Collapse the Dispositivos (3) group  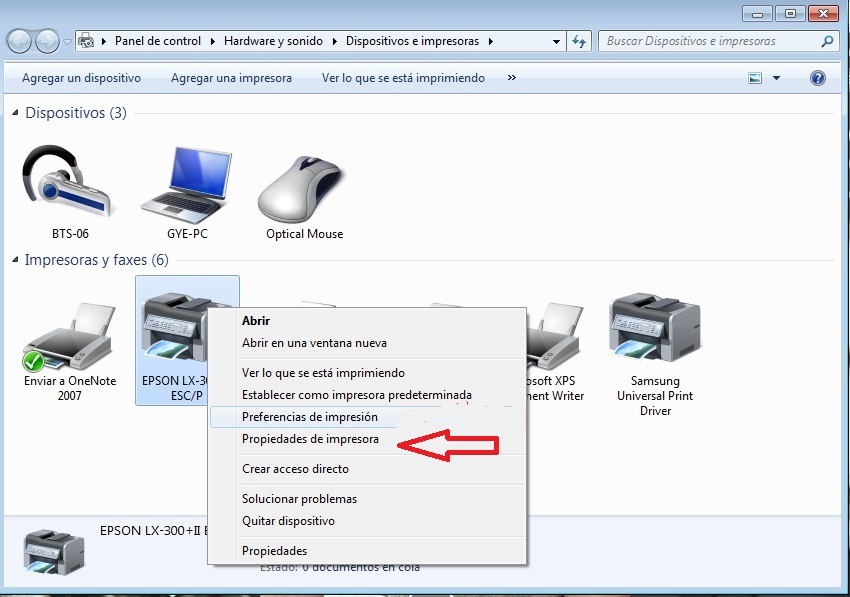coord(15,112)
